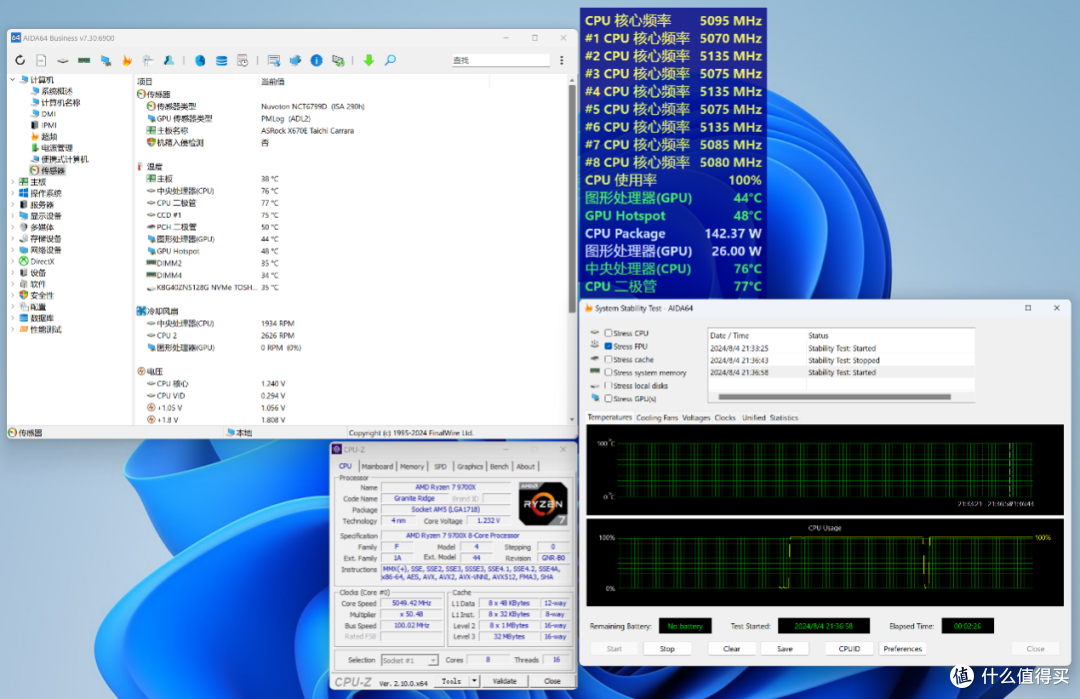Image resolution: width=1080 pixels, height=699 pixels.
Task: Open the Memory tab in CPU-Z
Action: click(x=412, y=467)
